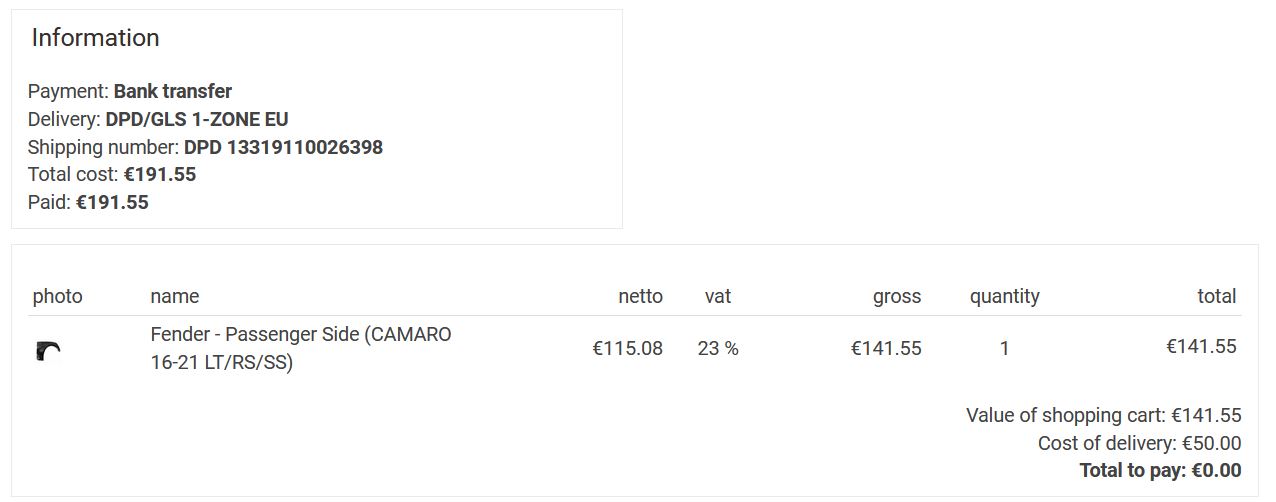This screenshot has height=502, width=1276.
Task: Click the 23 % vat cell
Action: point(718,348)
